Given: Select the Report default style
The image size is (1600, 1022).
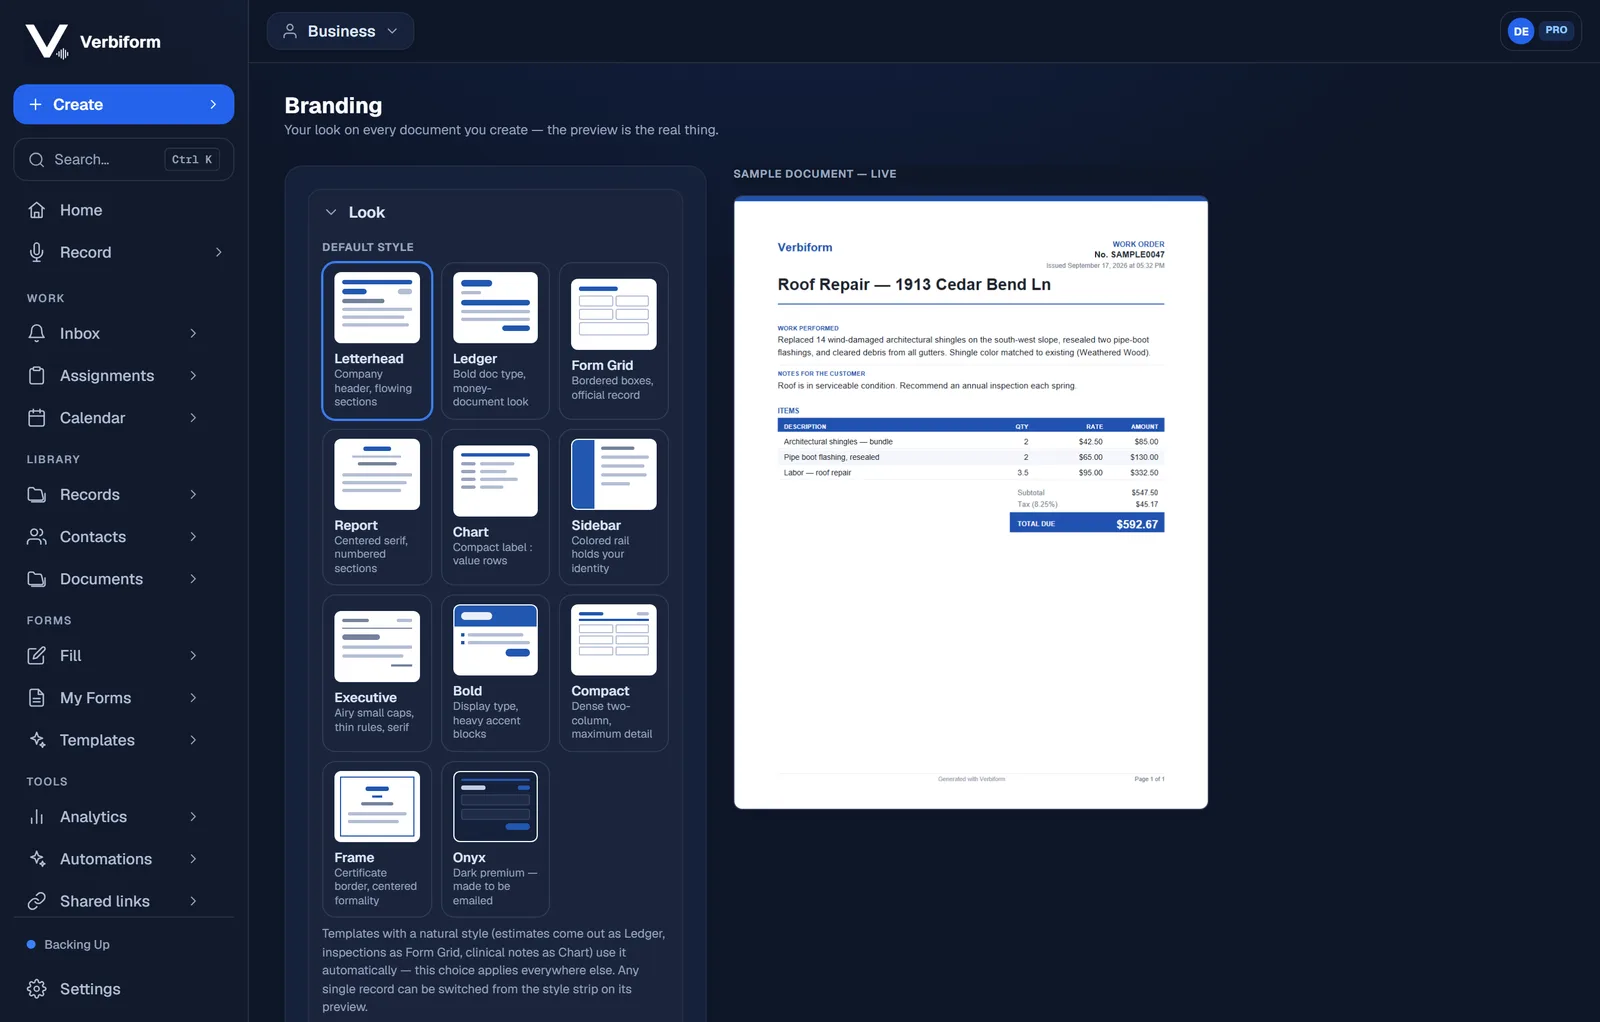Looking at the screenshot, I should tap(377, 507).
